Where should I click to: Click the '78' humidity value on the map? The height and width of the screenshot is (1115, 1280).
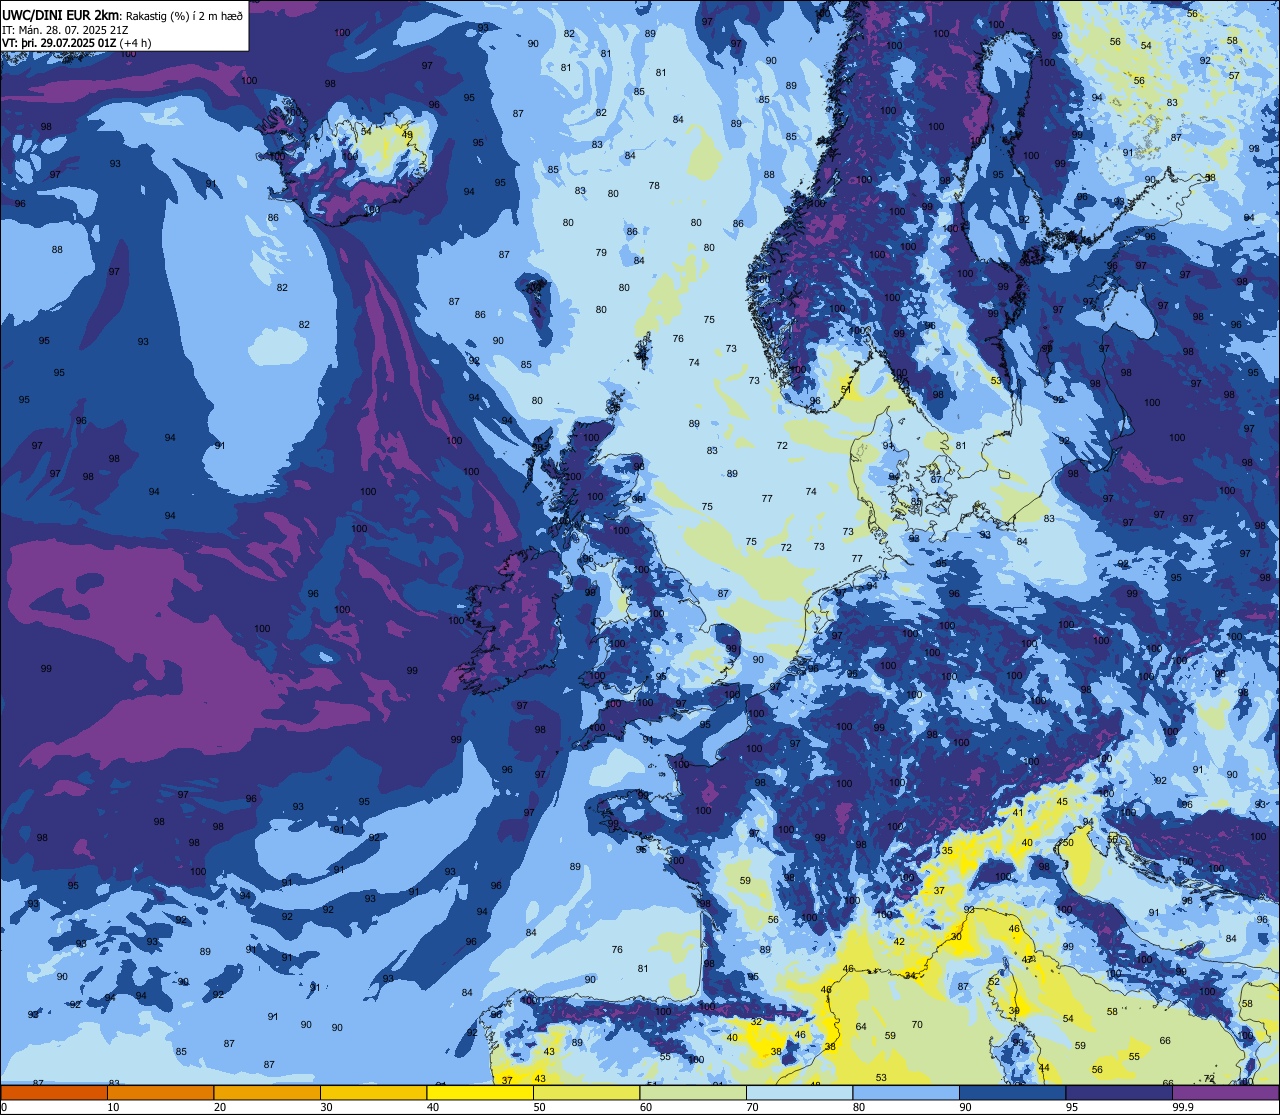(x=654, y=186)
